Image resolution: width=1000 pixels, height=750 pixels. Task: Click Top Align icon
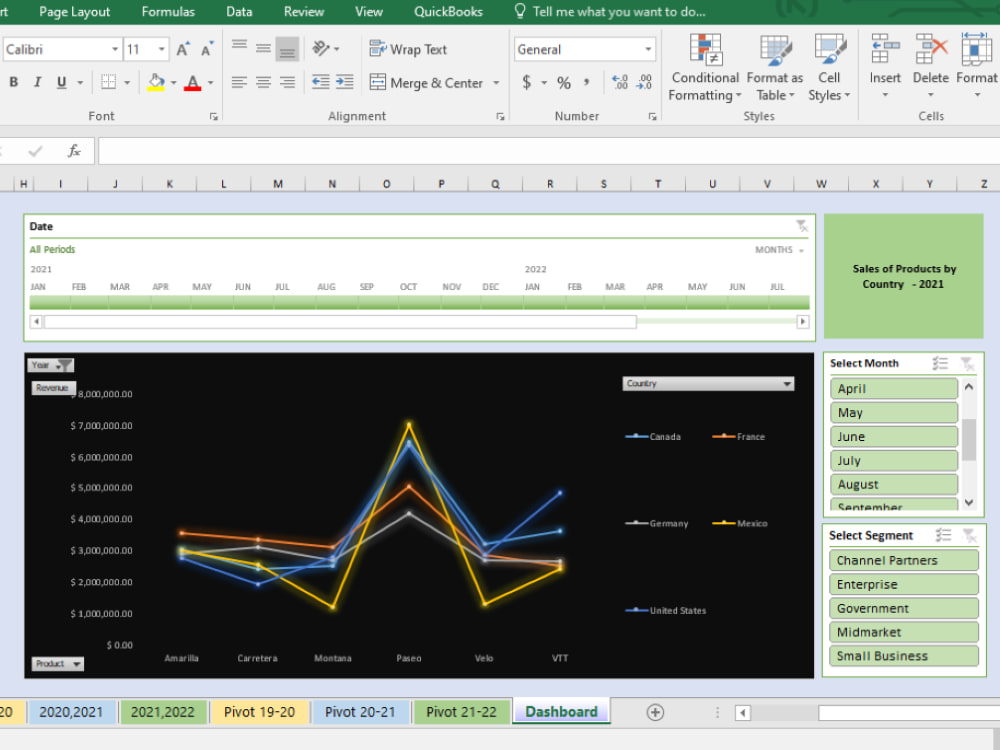tap(239, 48)
